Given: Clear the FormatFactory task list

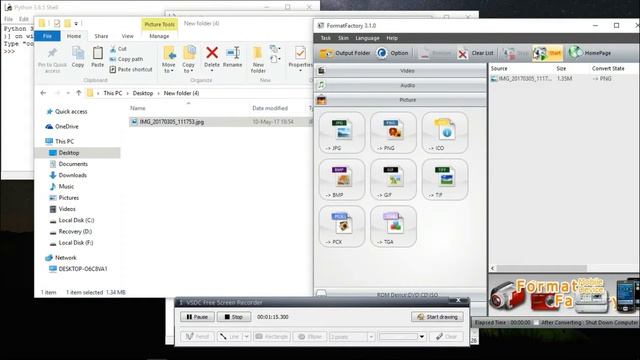Looking at the screenshot, I should [x=476, y=53].
